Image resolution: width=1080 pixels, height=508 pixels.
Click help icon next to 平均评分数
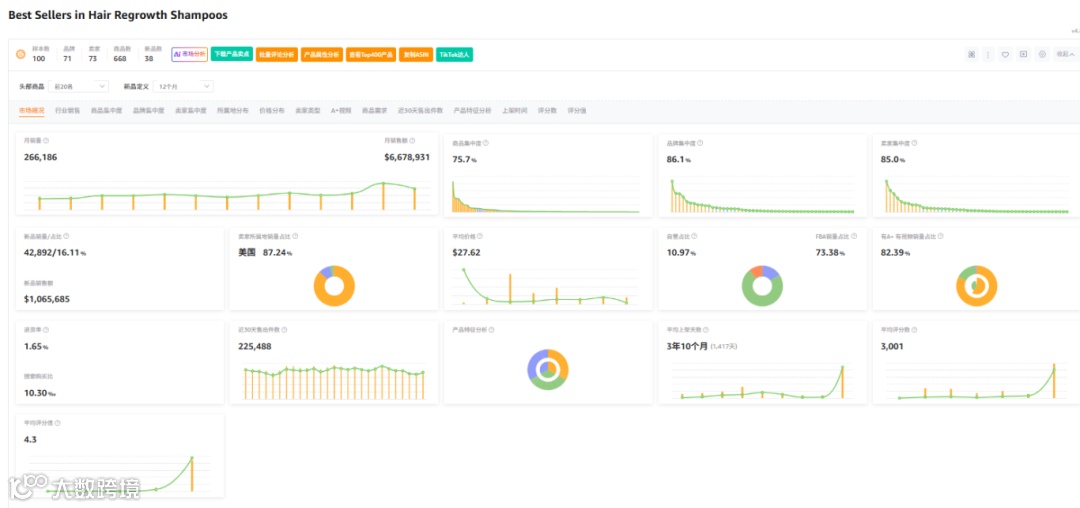click(x=915, y=330)
